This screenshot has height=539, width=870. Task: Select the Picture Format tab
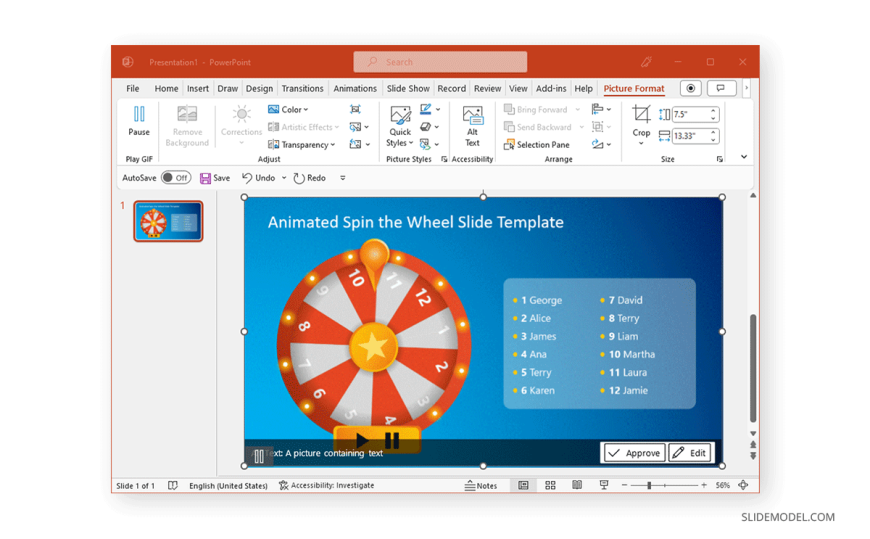pyautogui.click(x=634, y=88)
